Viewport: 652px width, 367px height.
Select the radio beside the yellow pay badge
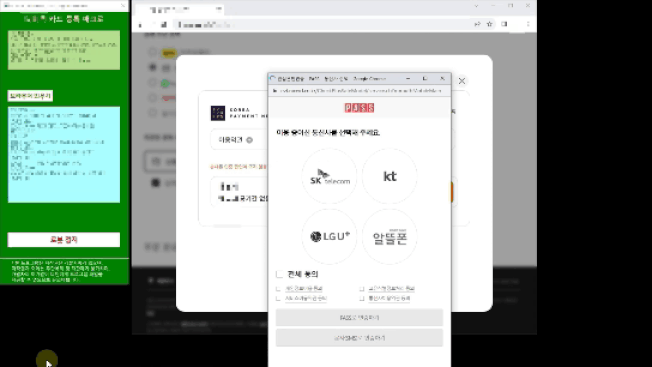point(153,52)
